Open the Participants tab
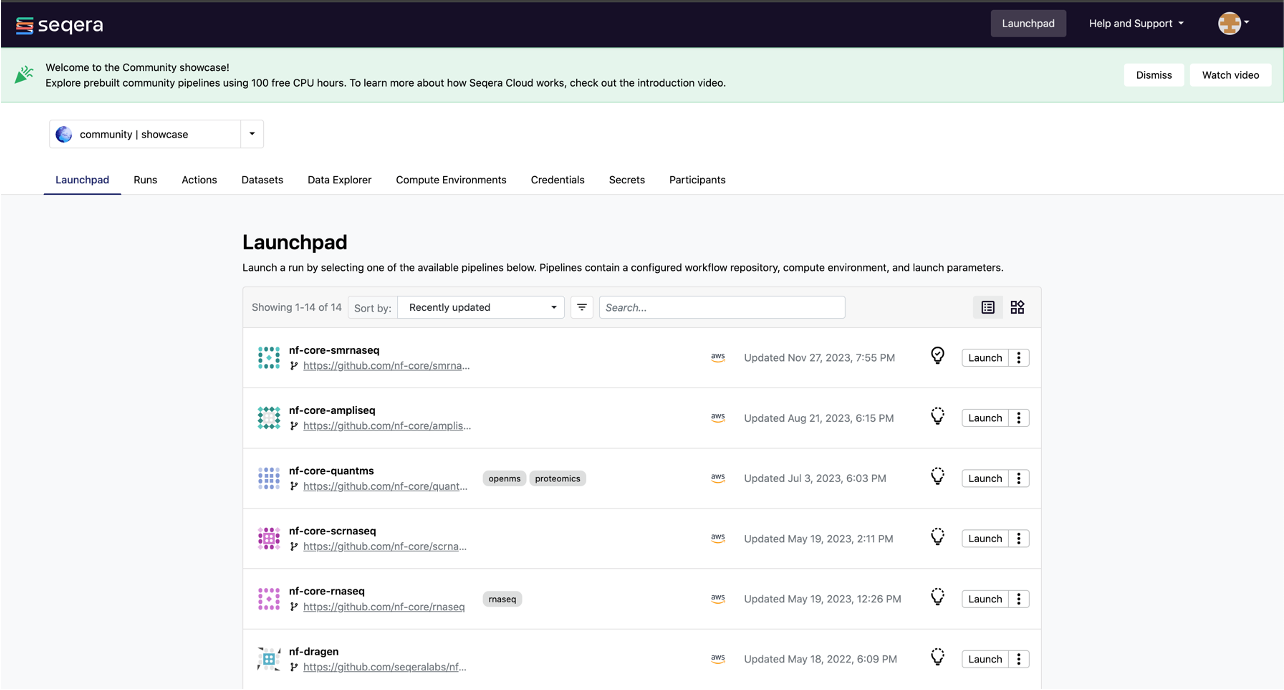The width and height of the screenshot is (1284, 690). [697, 180]
